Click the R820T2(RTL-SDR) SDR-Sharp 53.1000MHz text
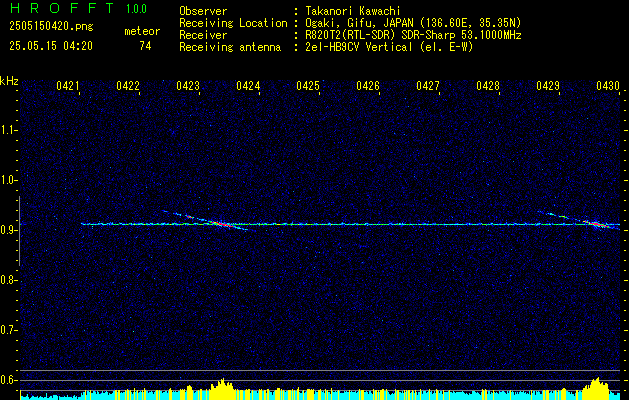This screenshot has height=400, width=629. tap(413, 35)
